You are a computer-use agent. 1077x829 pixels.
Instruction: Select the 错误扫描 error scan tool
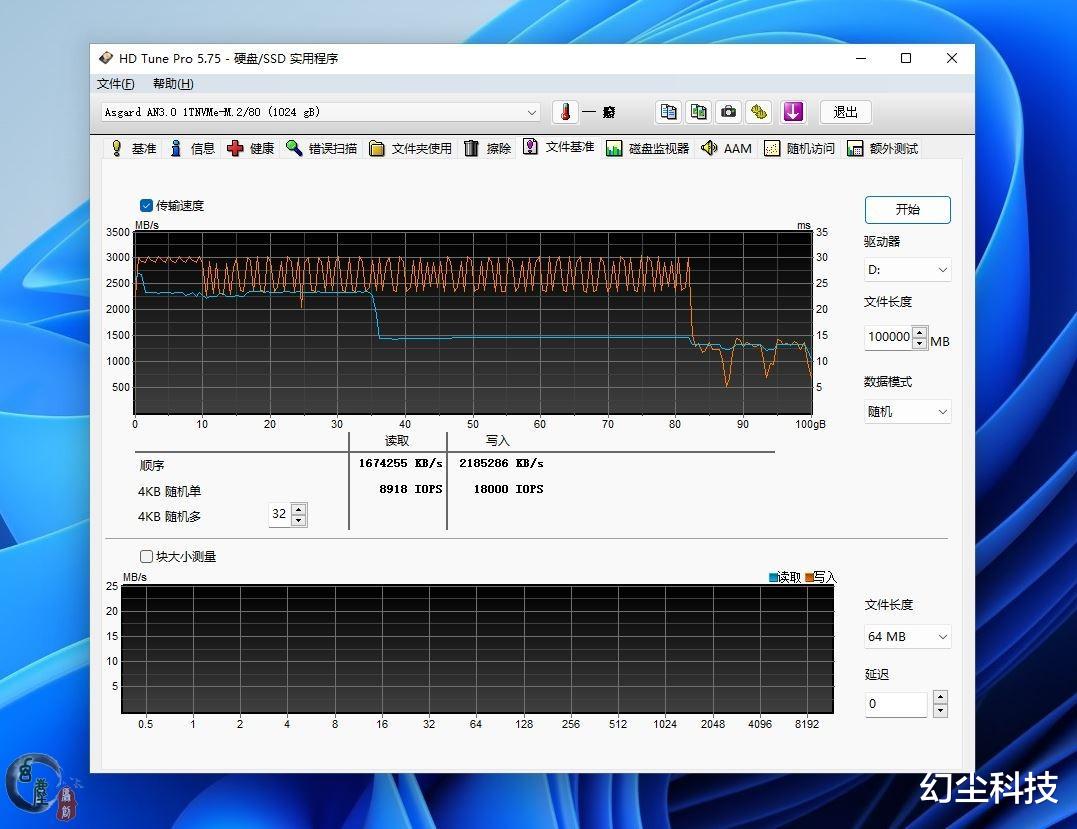(x=318, y=148)
